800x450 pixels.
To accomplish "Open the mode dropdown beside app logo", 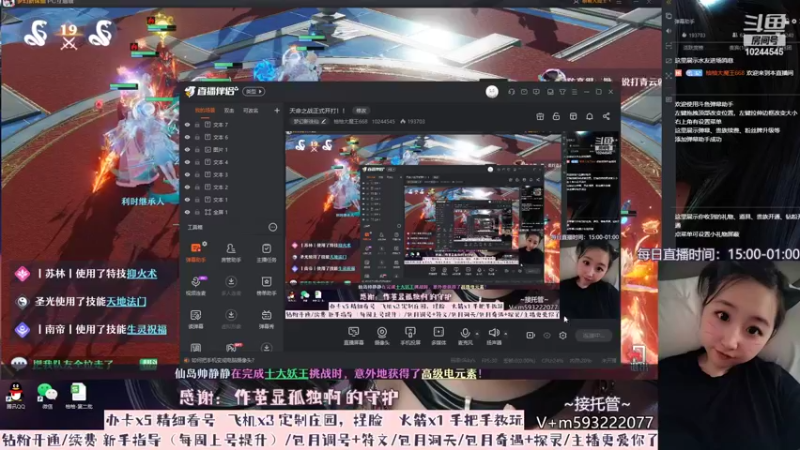I will [x=254, y=92].
